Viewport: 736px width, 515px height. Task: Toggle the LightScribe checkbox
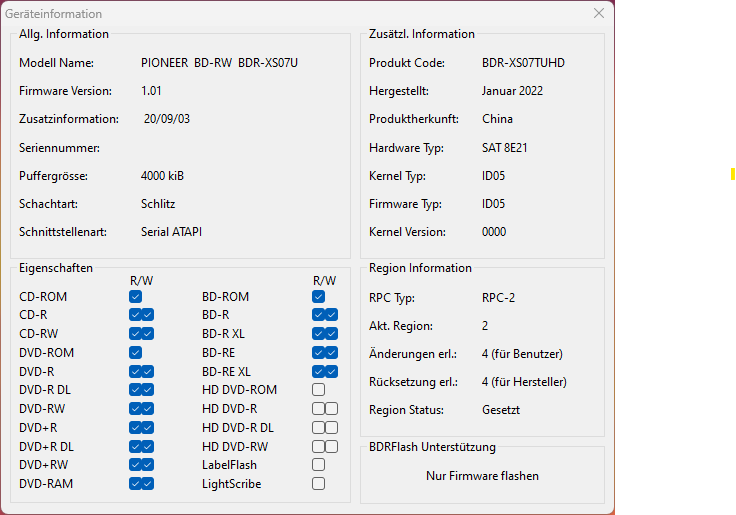click(318, 484)
